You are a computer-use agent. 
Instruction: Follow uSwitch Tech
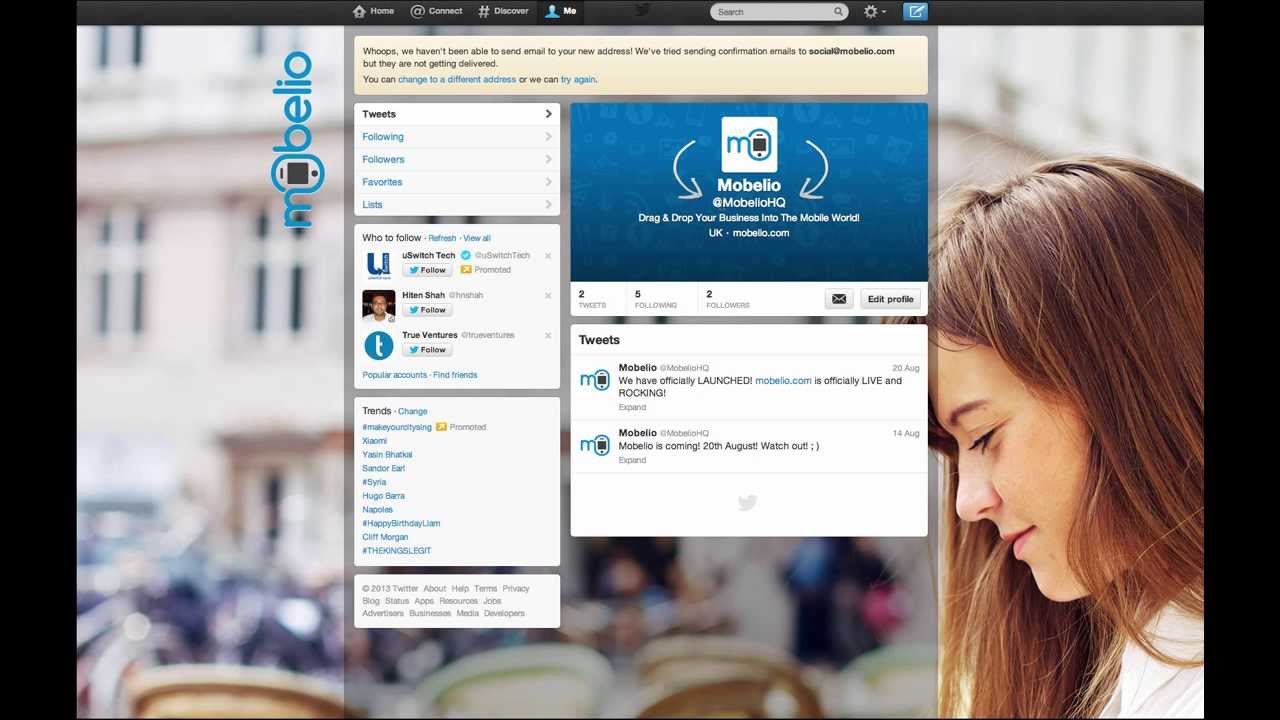pos(427,270)
